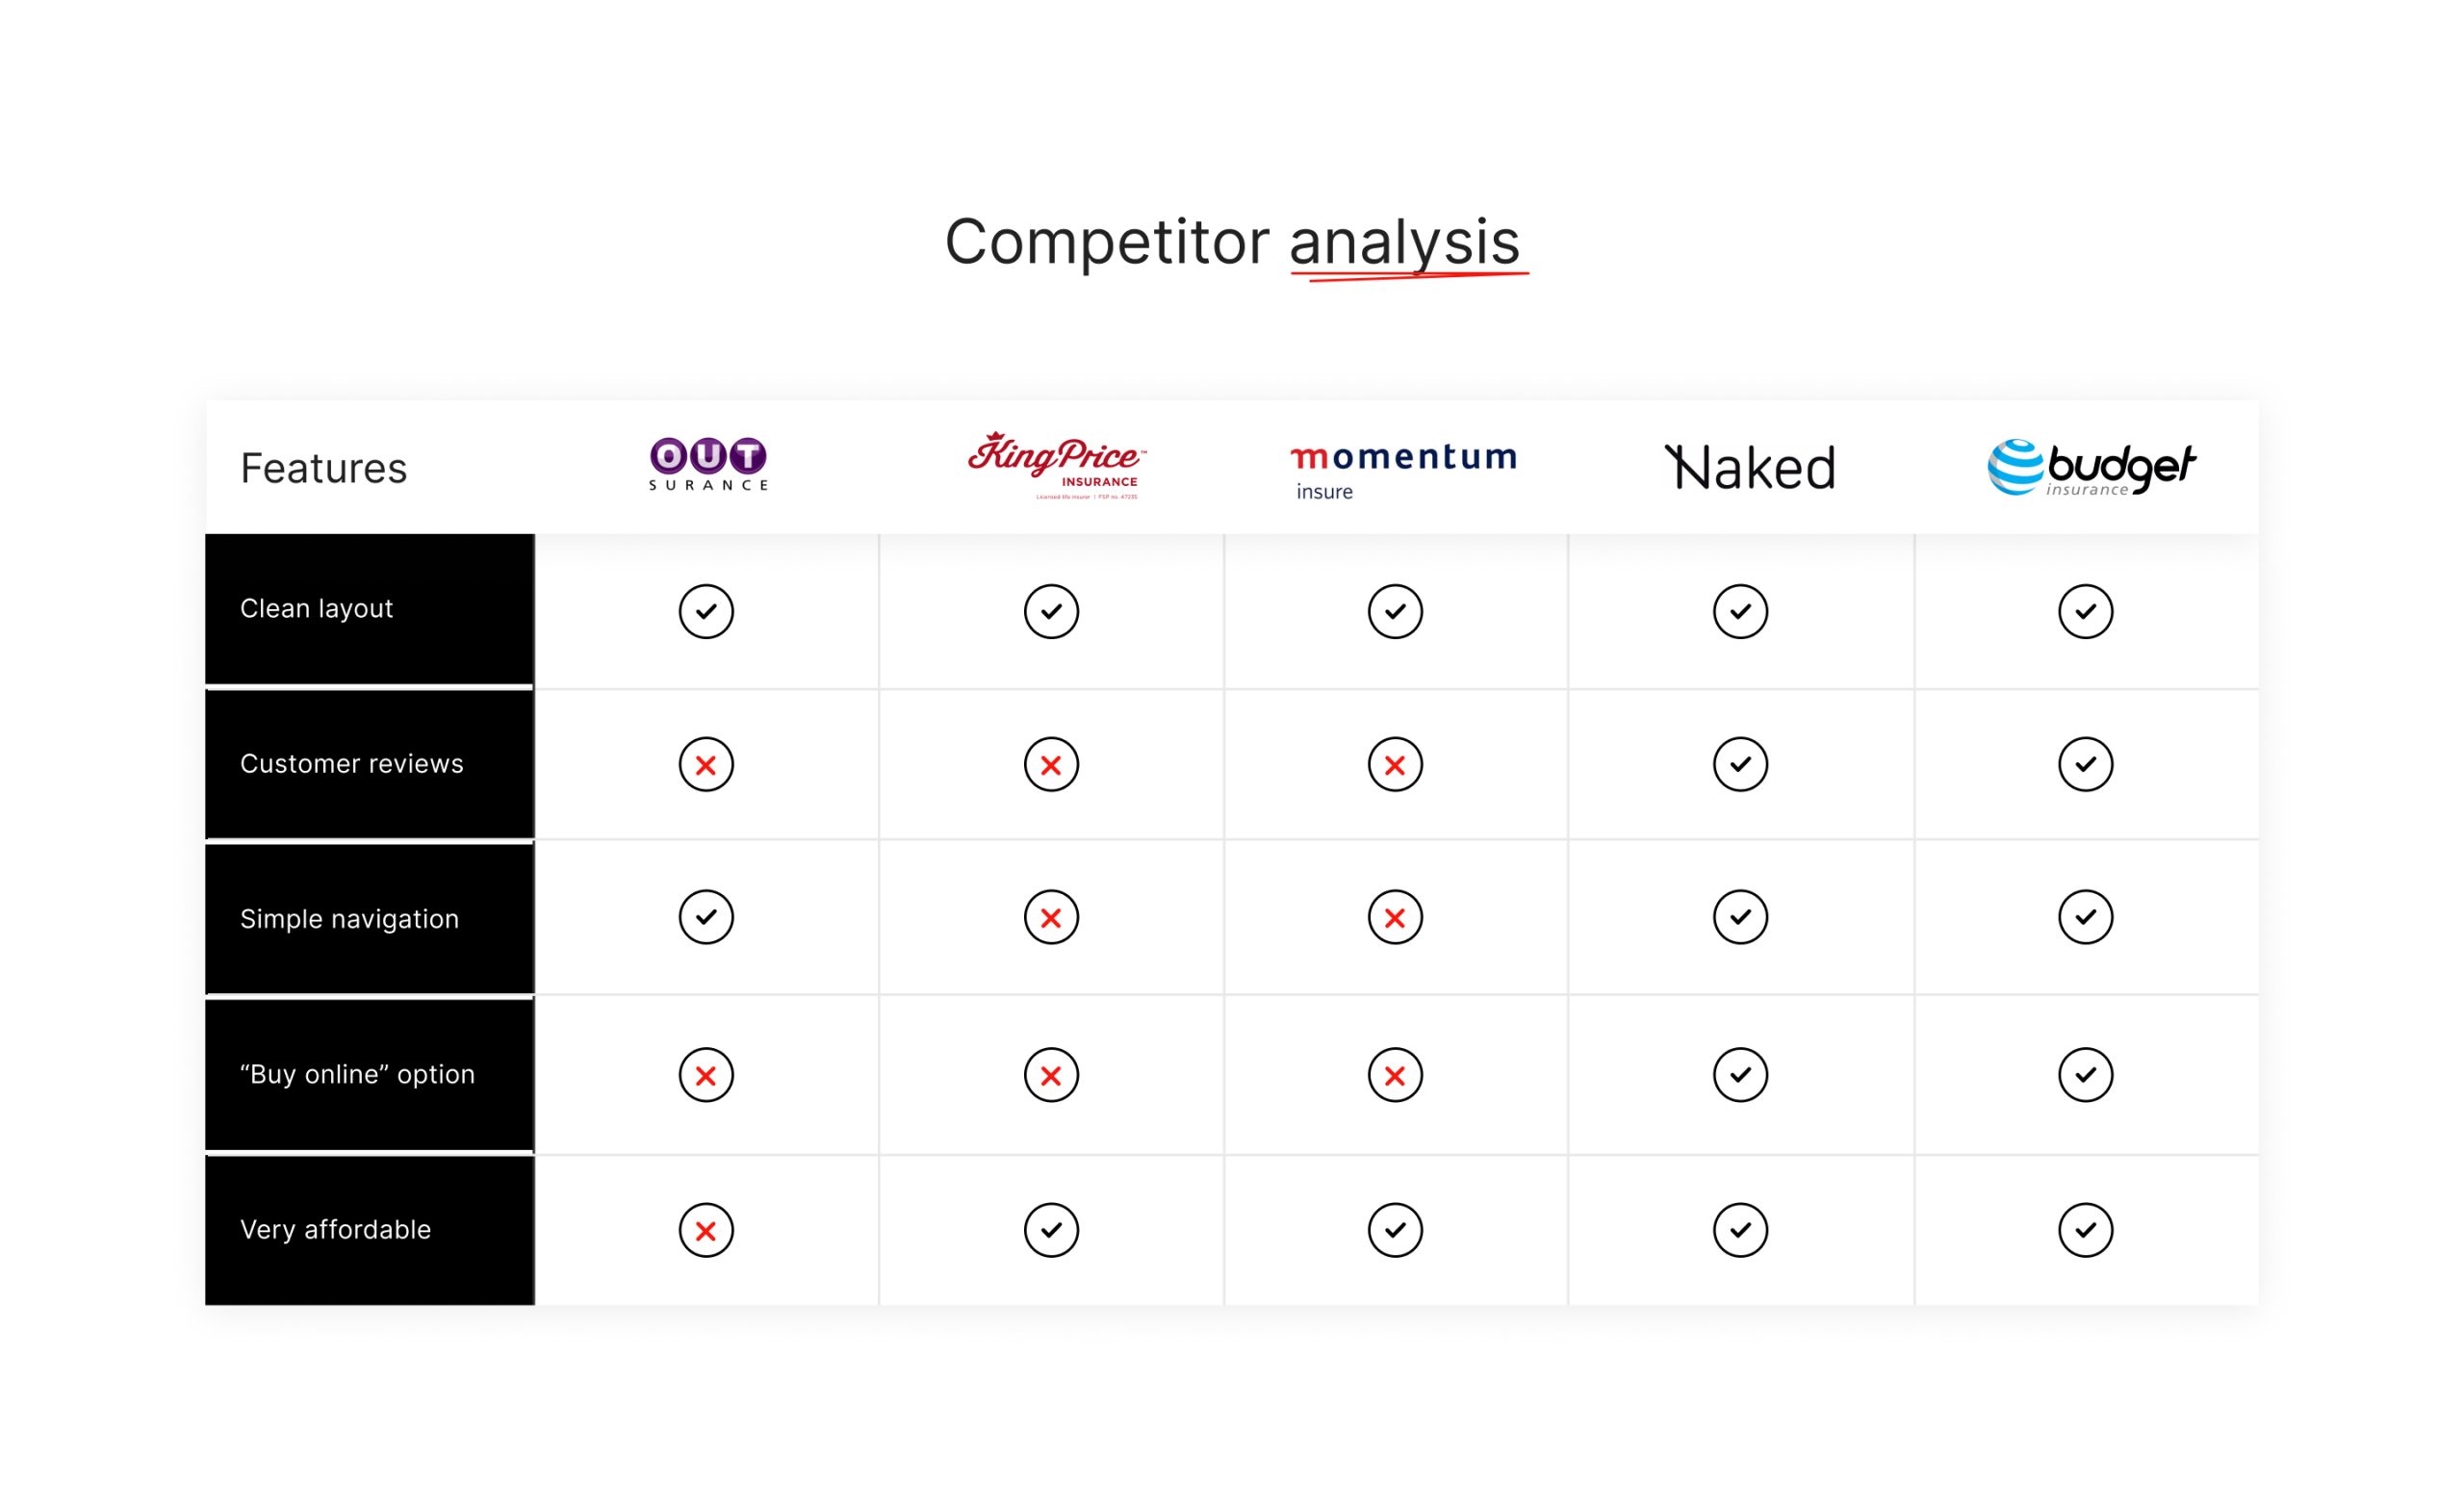This screenshot has height=1511, width=2464.
Task: Select the "Buy online" option row label
Action: [357, 1074]
